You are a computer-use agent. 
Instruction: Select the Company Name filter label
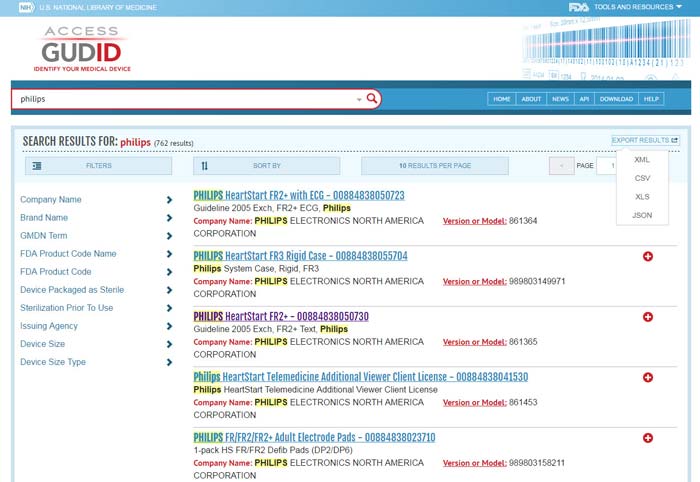point(51,199)
